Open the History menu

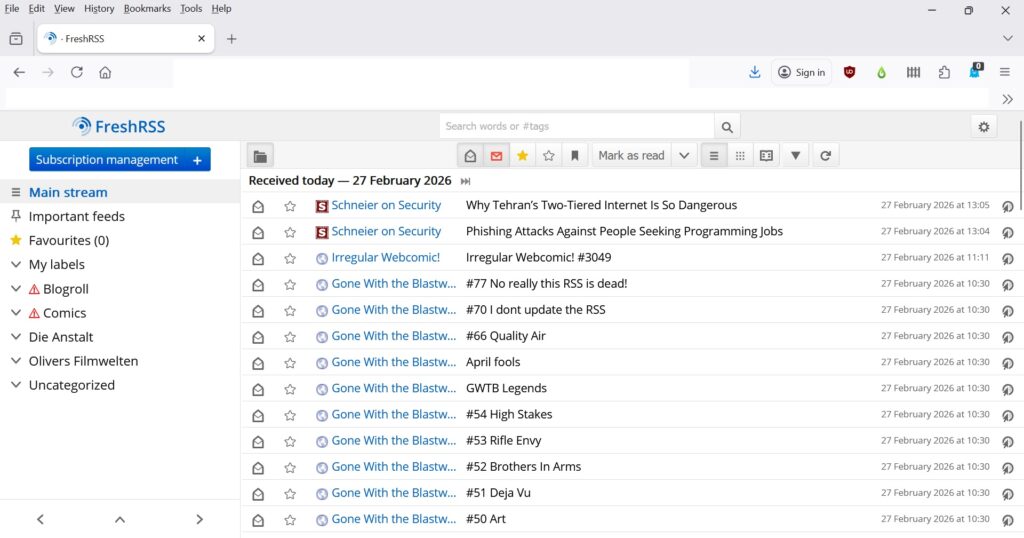(x=99, y=9)
